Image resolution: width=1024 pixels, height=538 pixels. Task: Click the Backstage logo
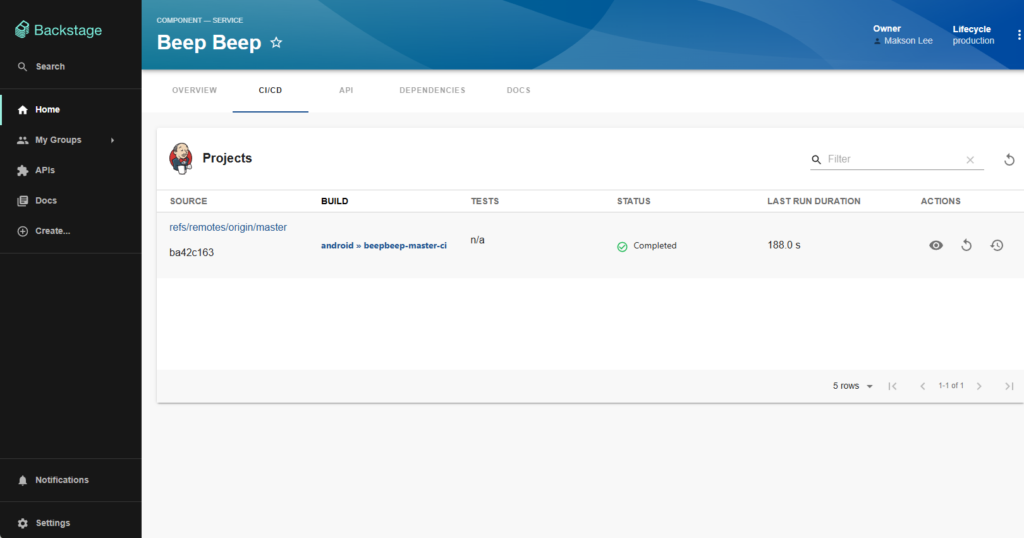58,30
